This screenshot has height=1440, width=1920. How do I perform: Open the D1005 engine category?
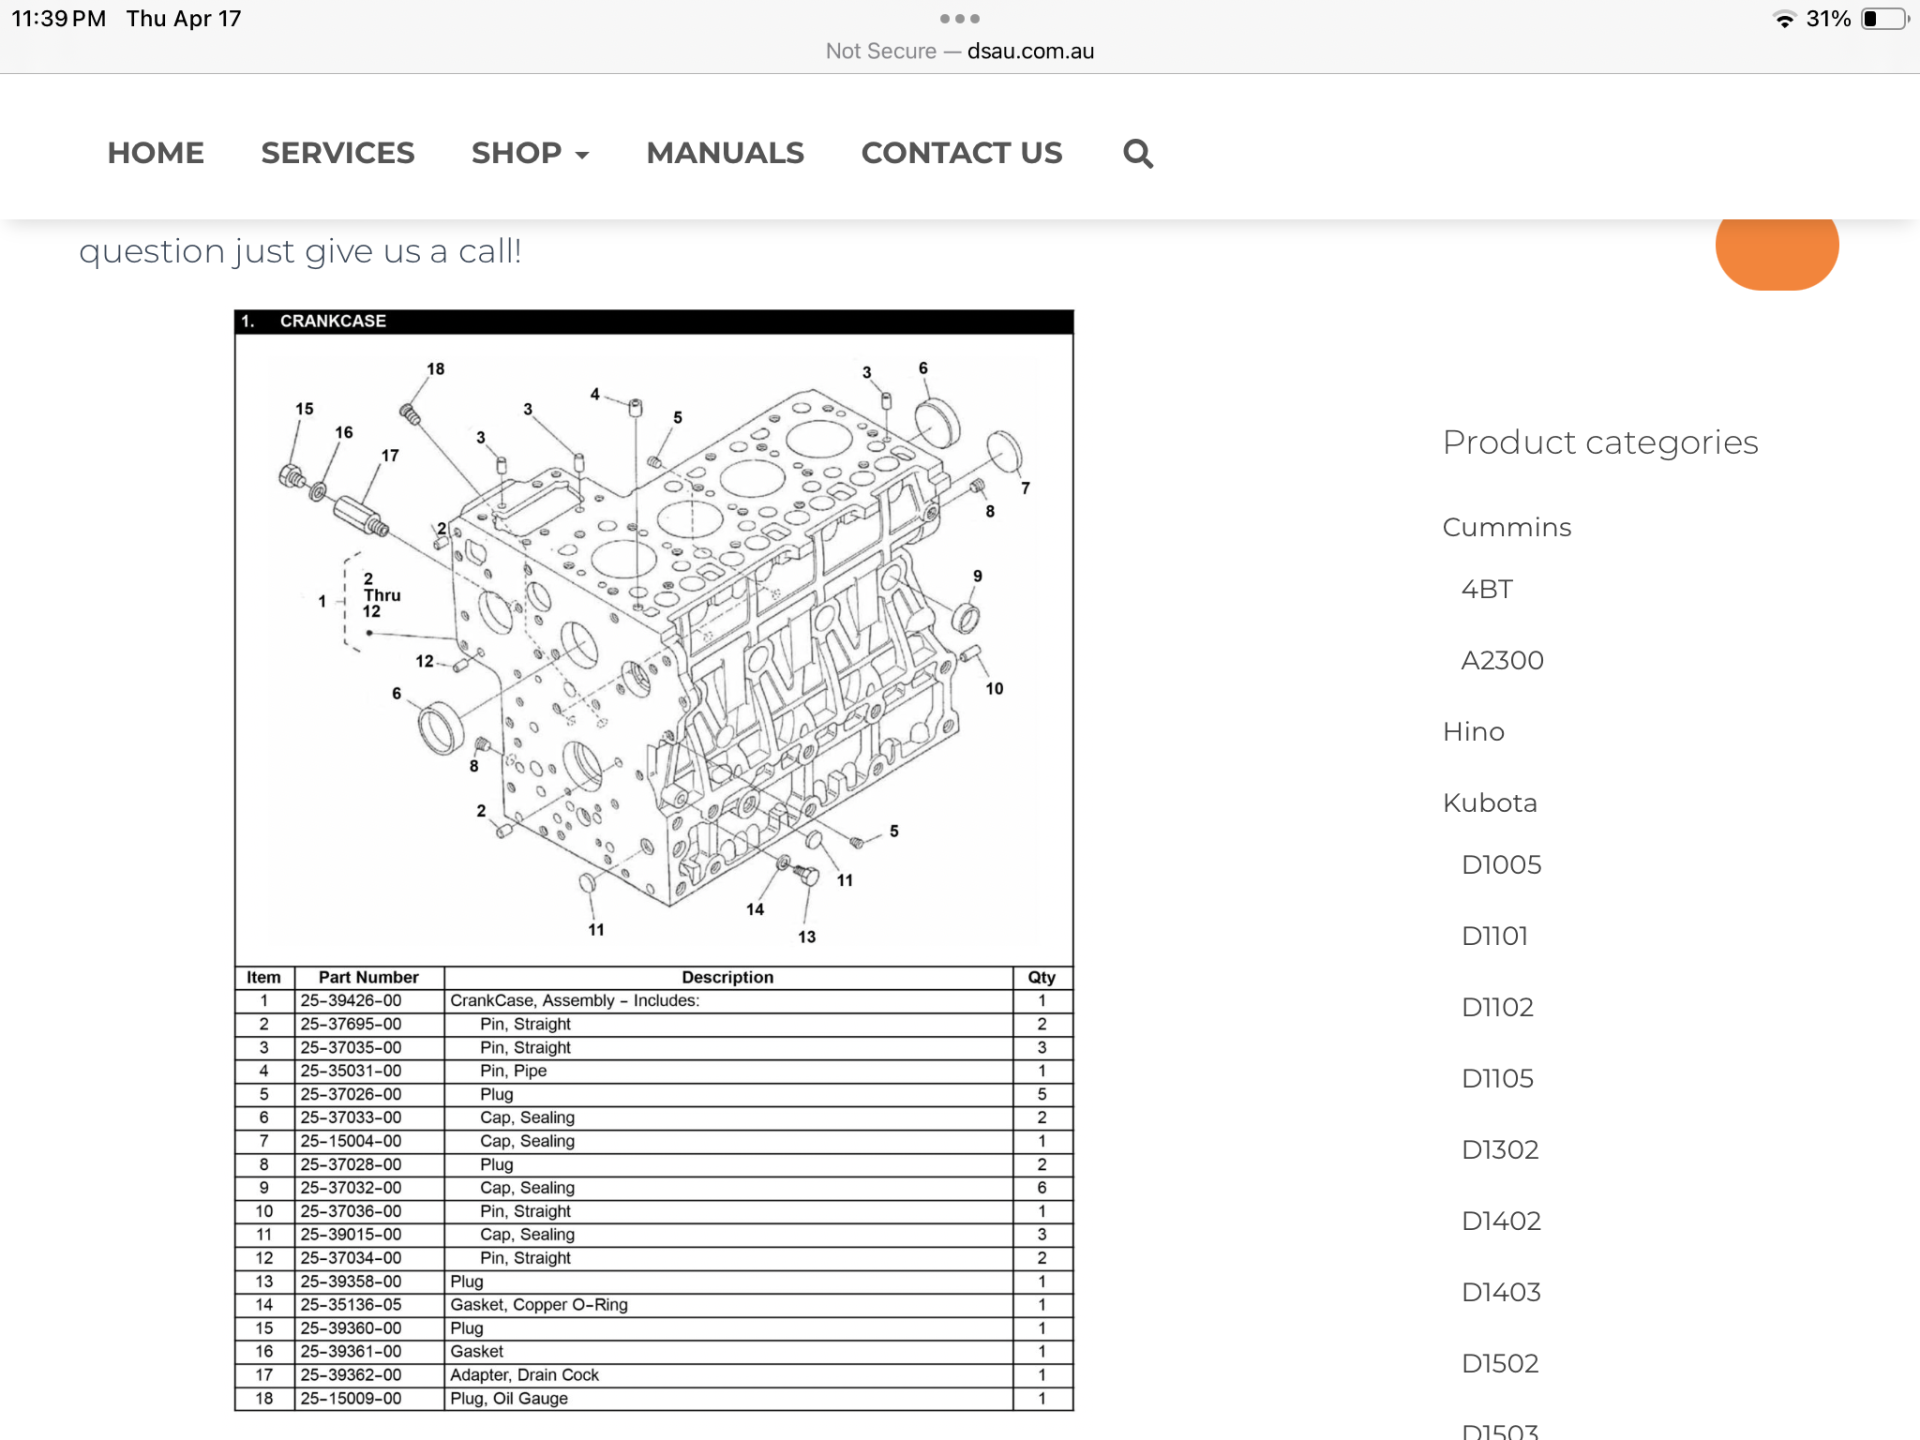(1501, 864)
